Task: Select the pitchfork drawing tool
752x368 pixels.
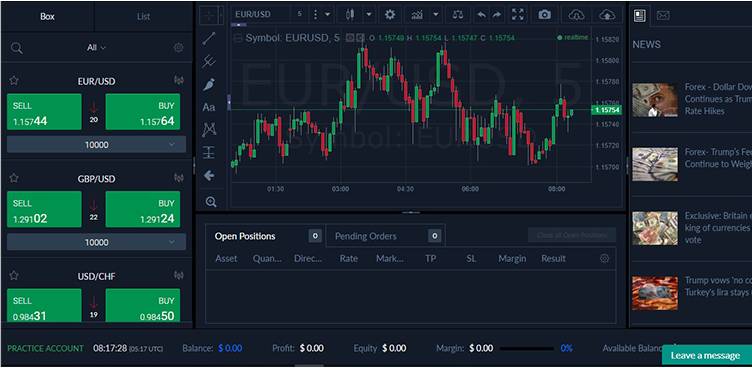Action: 209,61
